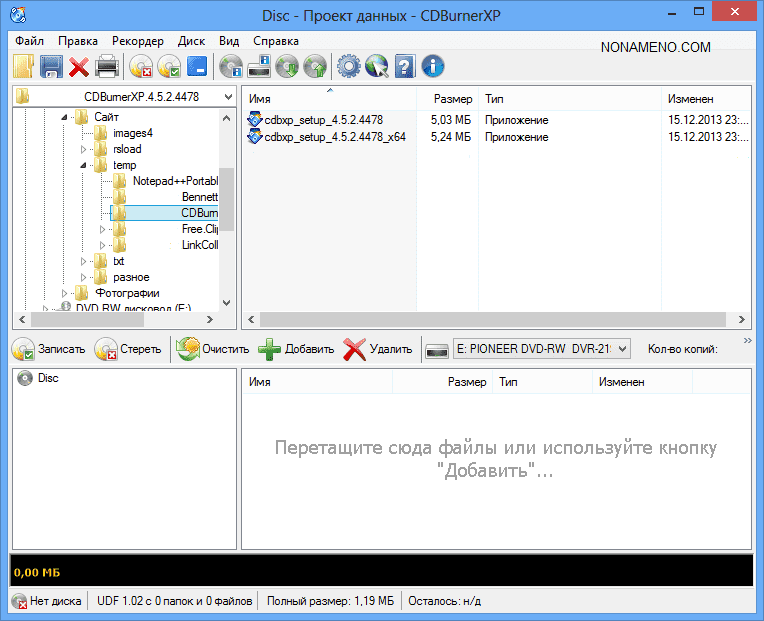Viewport: 764px width, 621px height.
Task: Open the Рекордер menu
Action: tap(138, 41)
